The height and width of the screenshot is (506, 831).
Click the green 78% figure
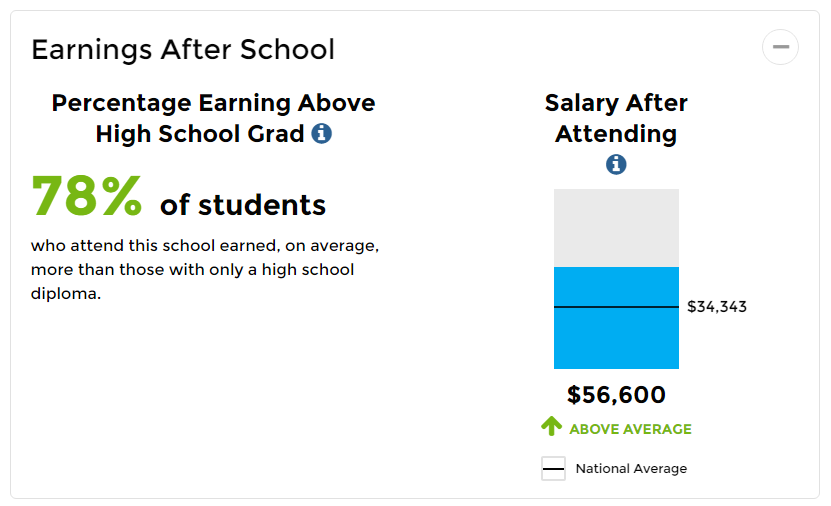tap(87, 197)
